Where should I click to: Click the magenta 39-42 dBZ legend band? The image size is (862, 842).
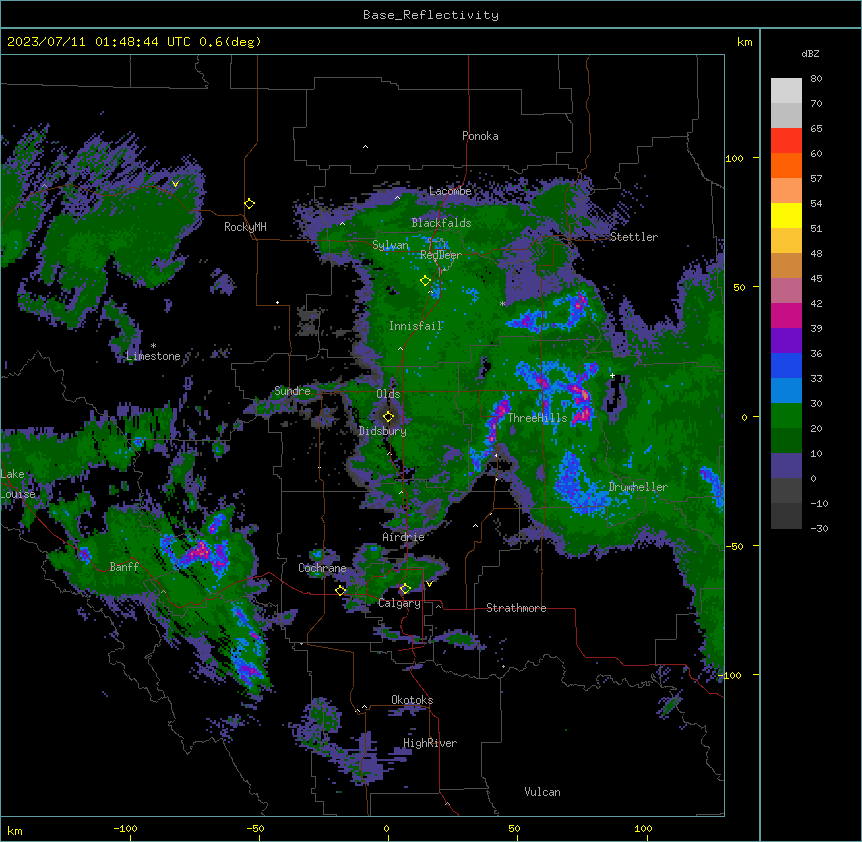(x=786, y=315)
